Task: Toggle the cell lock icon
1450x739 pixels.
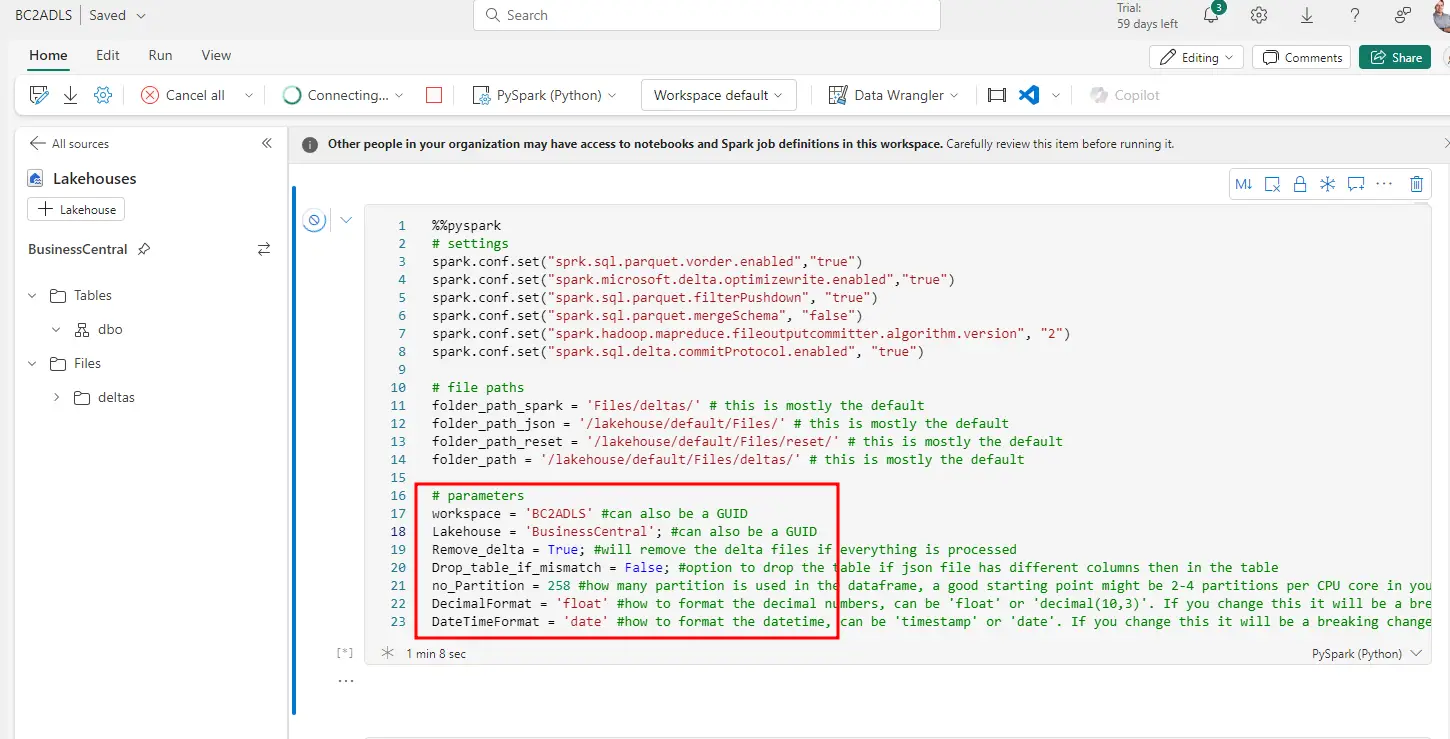Action: pyautogui.click(x=1300, y=184)
